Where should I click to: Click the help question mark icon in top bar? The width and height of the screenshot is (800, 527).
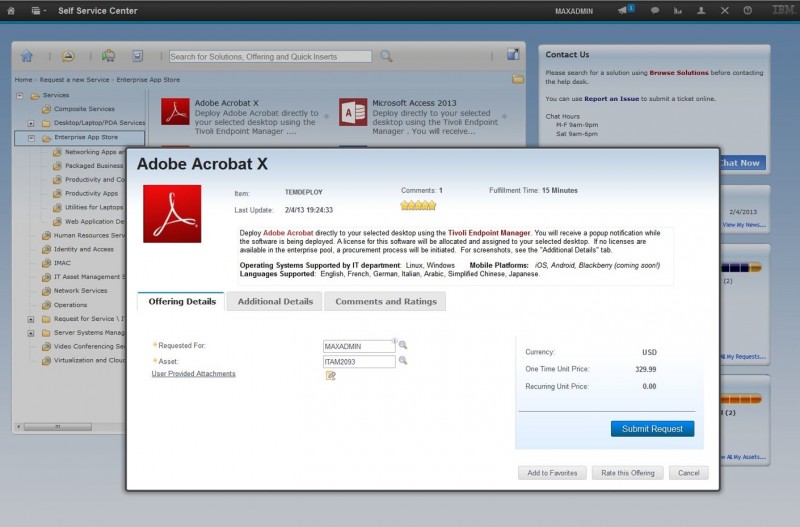pos(748,11)
